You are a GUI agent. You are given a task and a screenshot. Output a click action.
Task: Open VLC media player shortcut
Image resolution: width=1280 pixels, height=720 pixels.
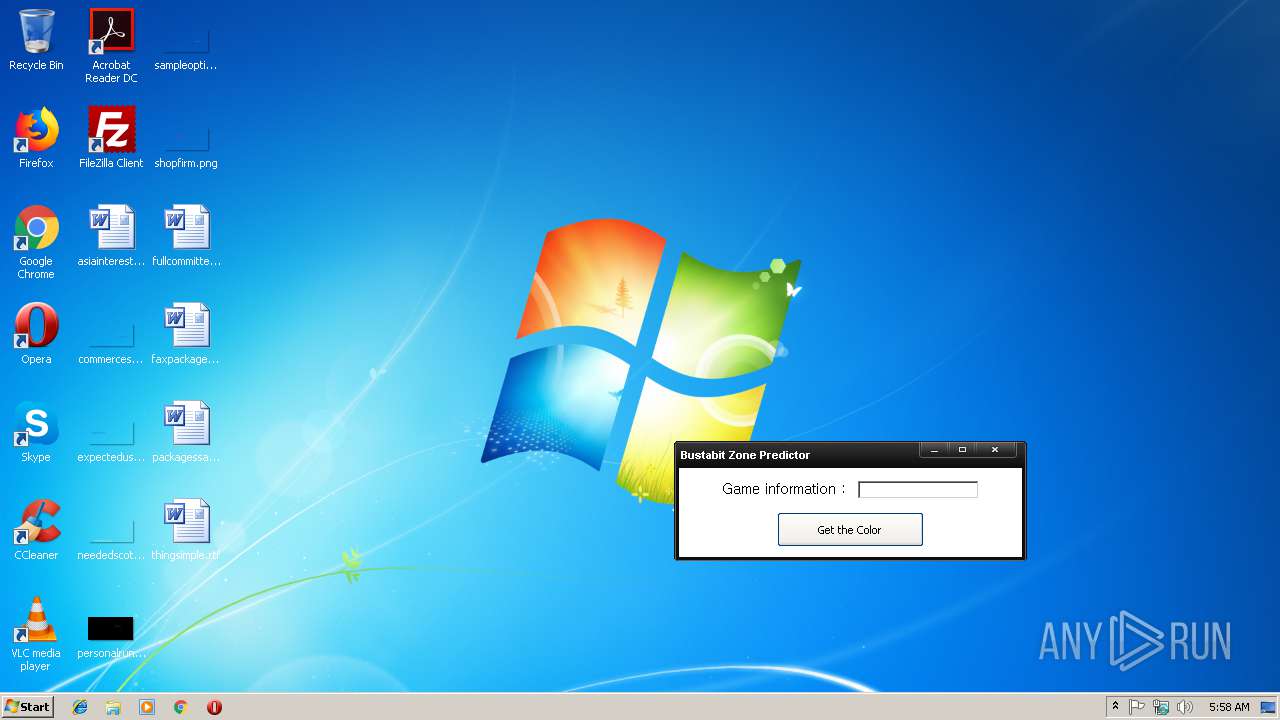(x=36, y=634)
